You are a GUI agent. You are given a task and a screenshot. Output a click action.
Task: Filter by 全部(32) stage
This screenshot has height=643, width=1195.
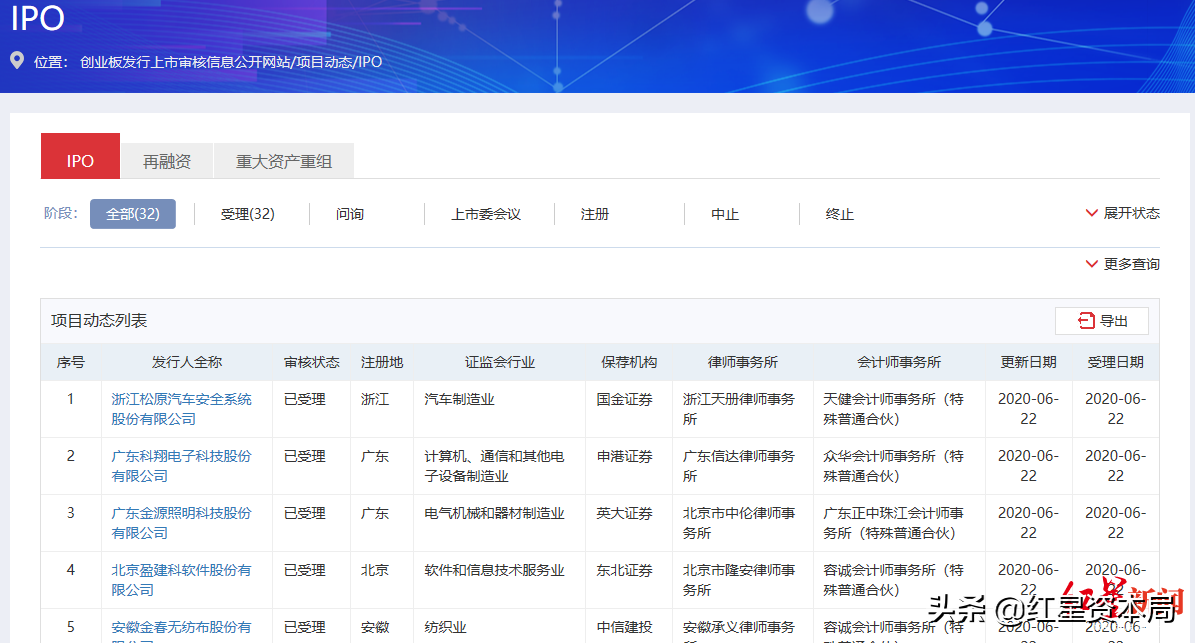click(133, 214)
